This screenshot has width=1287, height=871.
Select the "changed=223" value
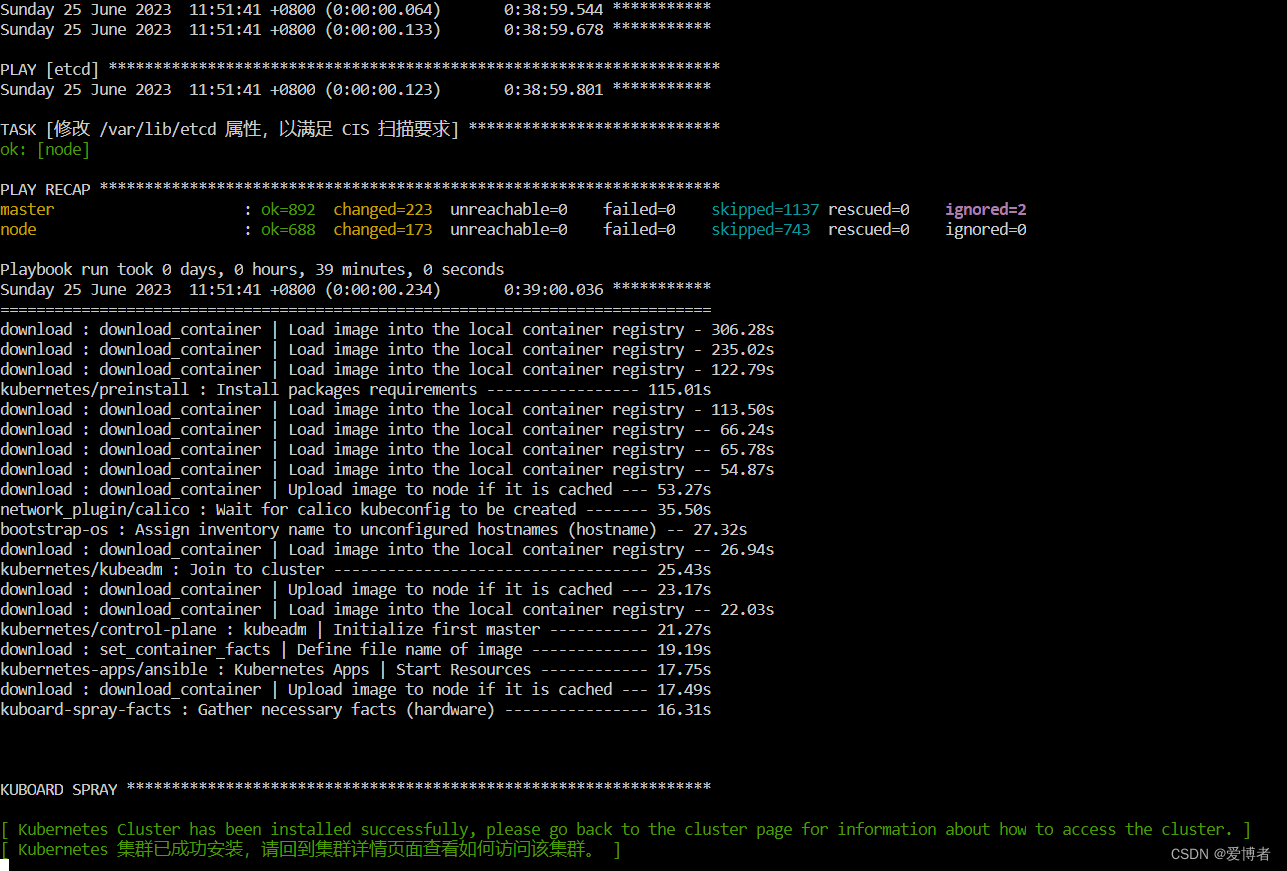383,209
